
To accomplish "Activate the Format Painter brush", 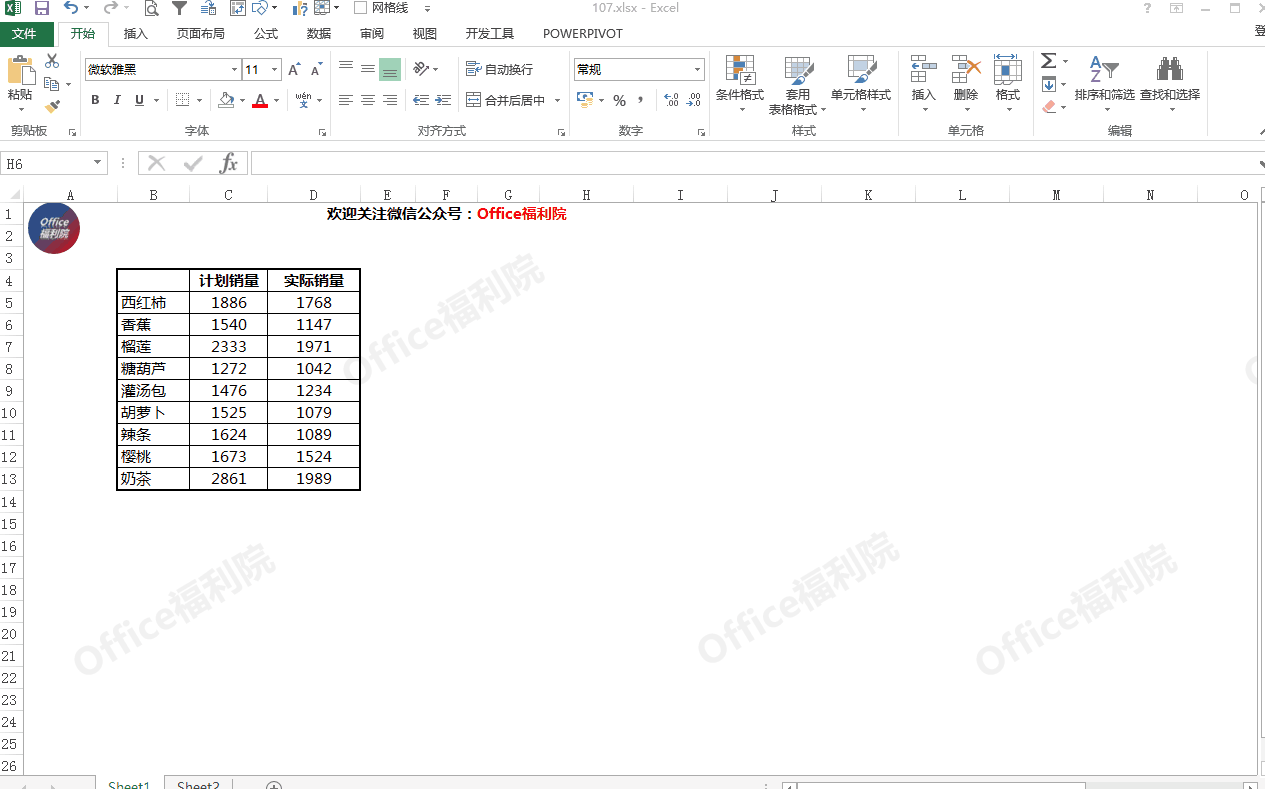I will [52, 106].
